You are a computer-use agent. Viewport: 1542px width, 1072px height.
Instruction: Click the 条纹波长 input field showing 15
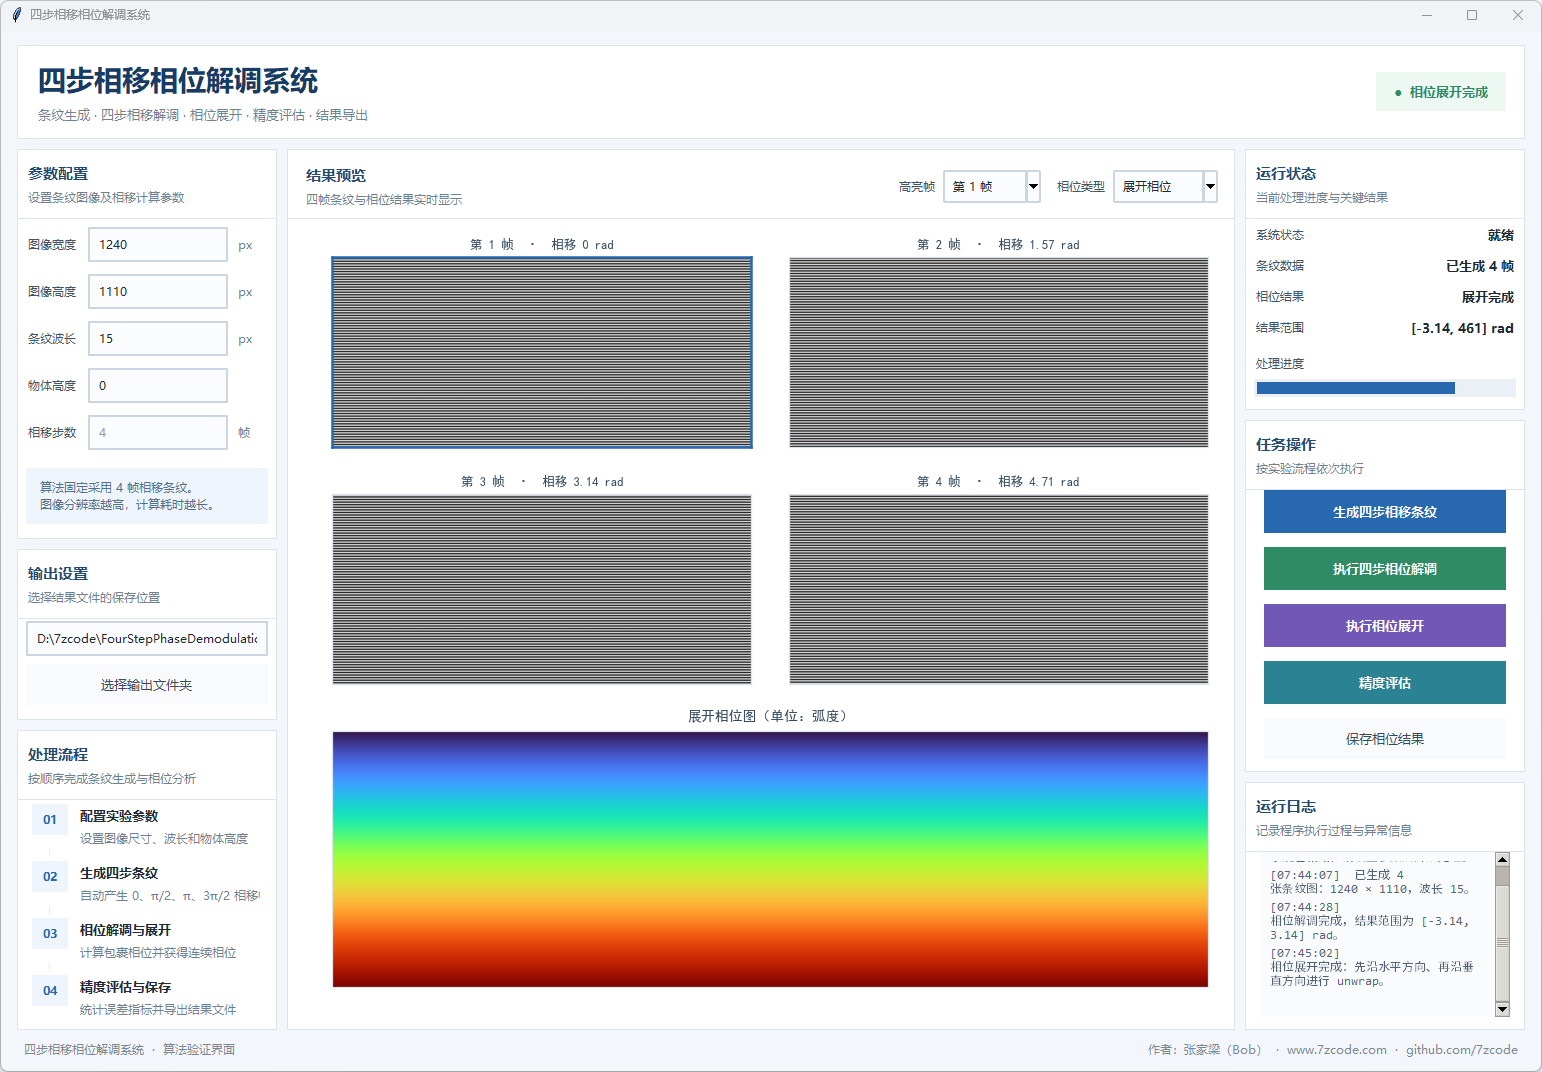[x=158, y=338]
